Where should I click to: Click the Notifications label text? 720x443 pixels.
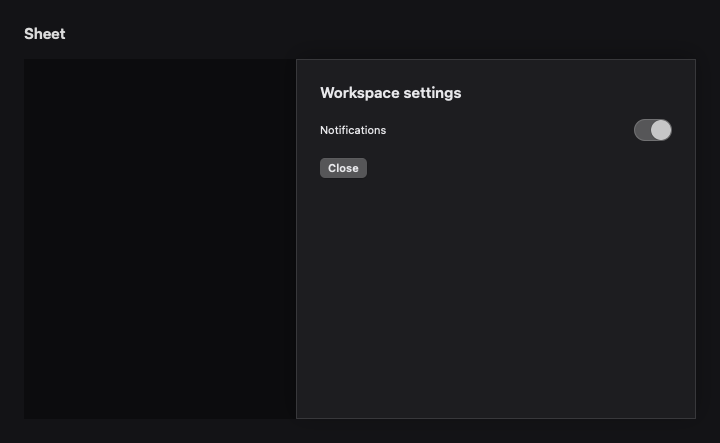click(x=353, y=130)
